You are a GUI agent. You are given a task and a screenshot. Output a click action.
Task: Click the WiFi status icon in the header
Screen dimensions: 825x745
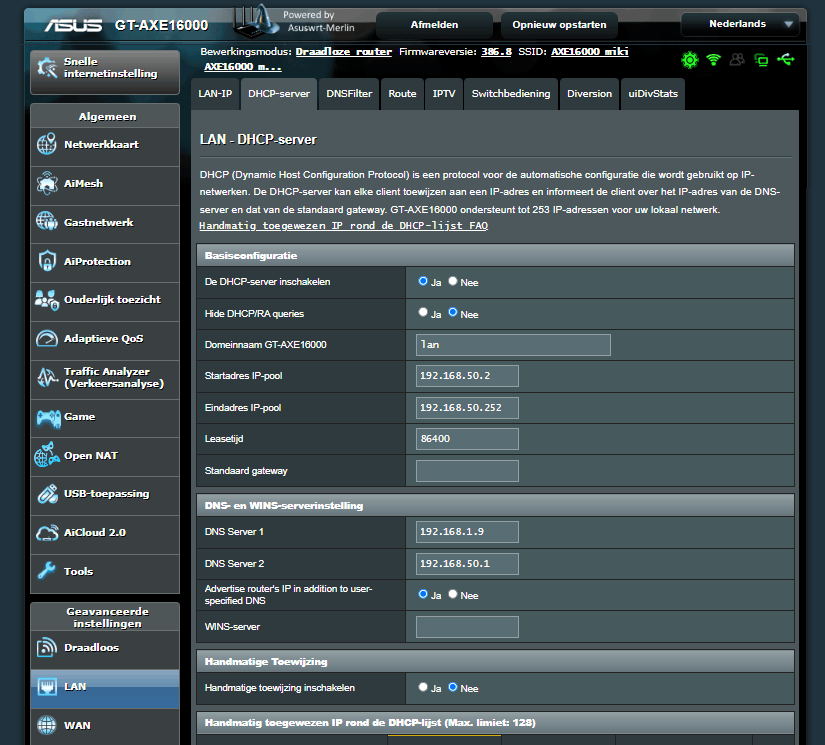(713, 60)
